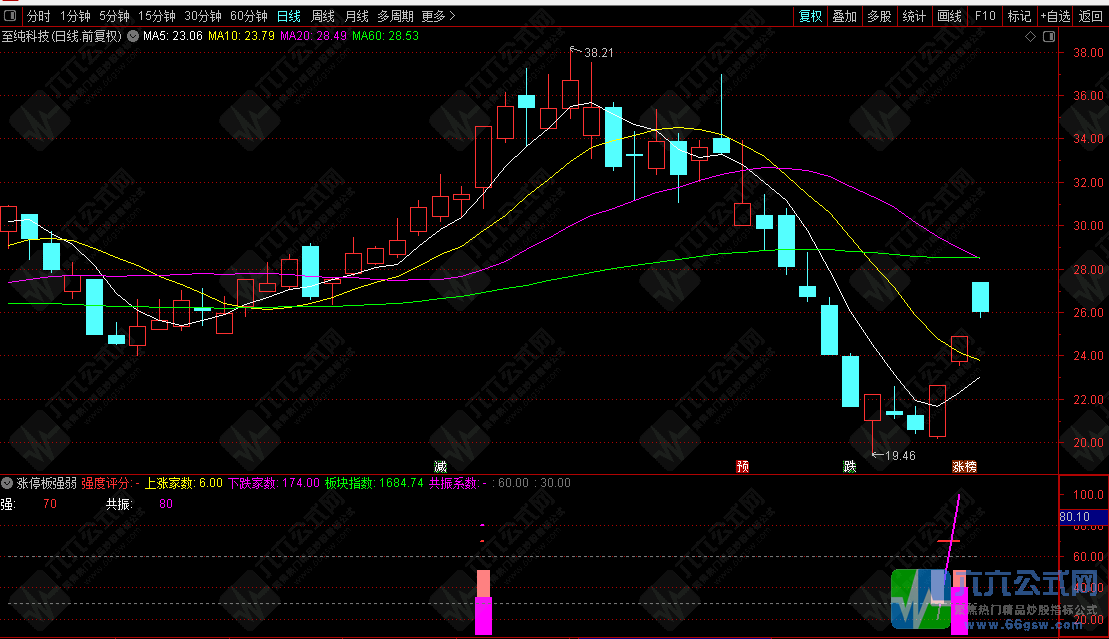The height and width of the screenshot is (639, 1109).
Task: Select the 30分钟 period tab
Action: 203,16
